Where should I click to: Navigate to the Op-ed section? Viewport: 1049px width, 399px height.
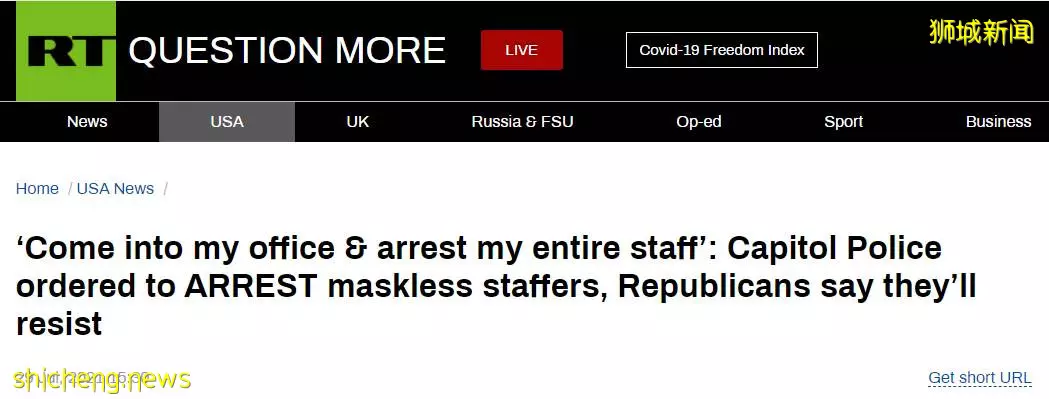pyautogui.click(x=698, y=122)
